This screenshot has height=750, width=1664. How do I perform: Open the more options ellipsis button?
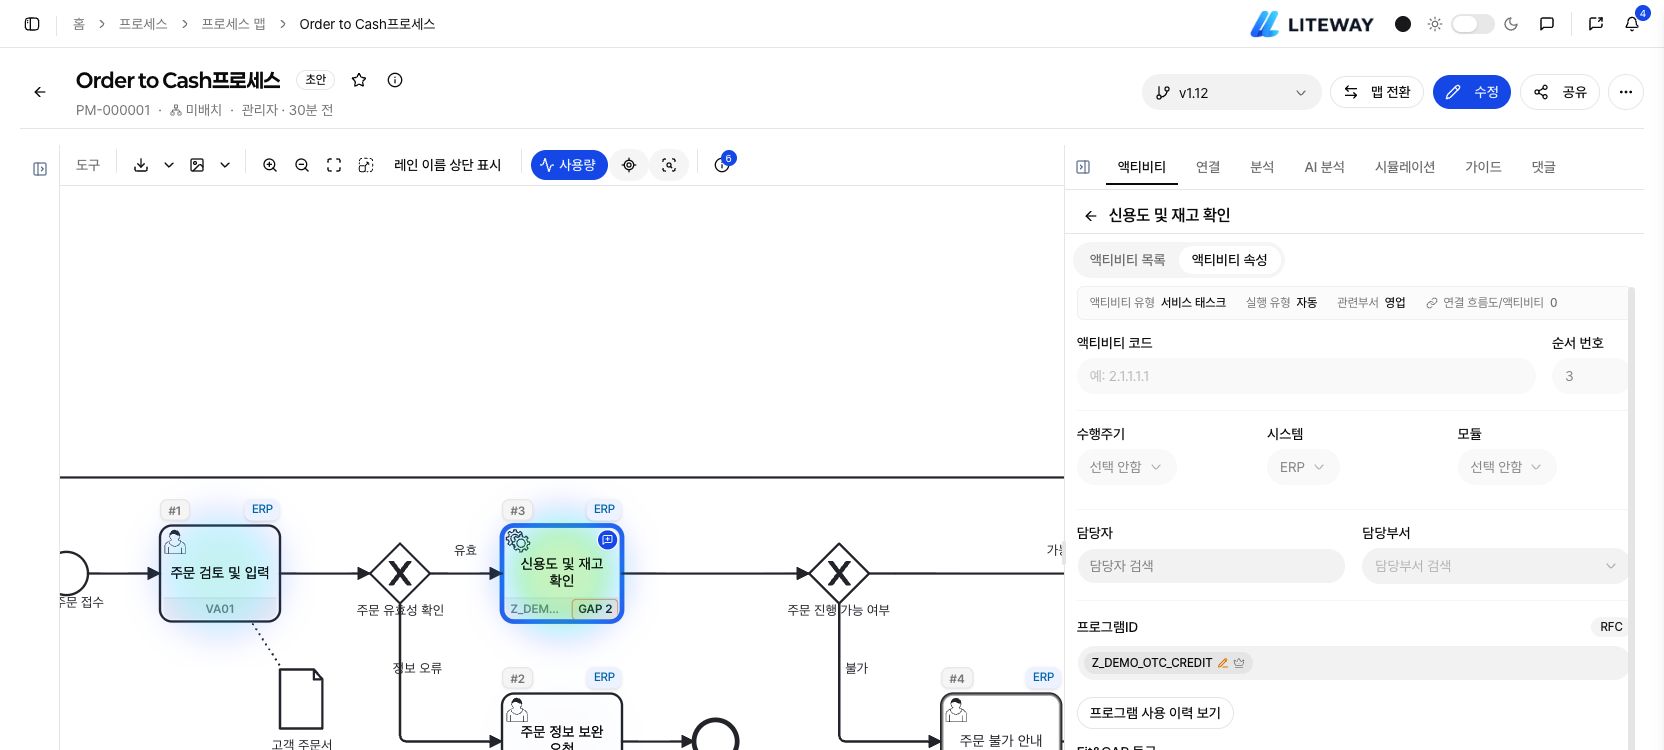(x=1626, y=92)
